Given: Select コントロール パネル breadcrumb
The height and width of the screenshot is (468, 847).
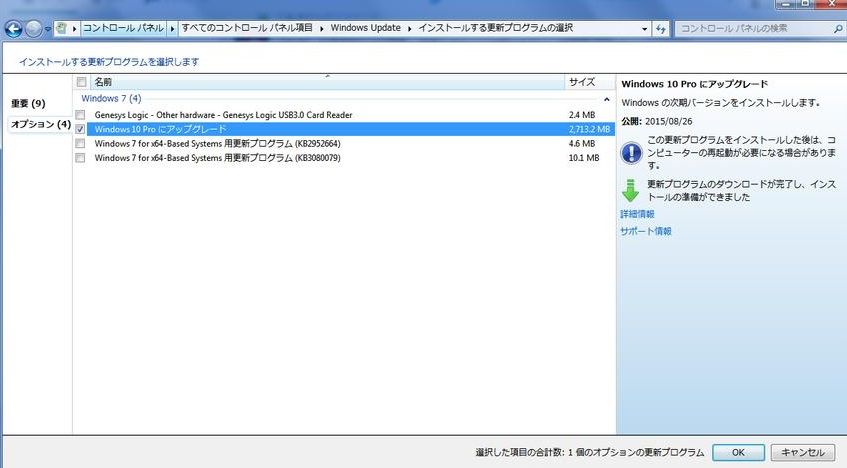Looking at the screenshot, I should pyautogui.click(x=123, y=28).
